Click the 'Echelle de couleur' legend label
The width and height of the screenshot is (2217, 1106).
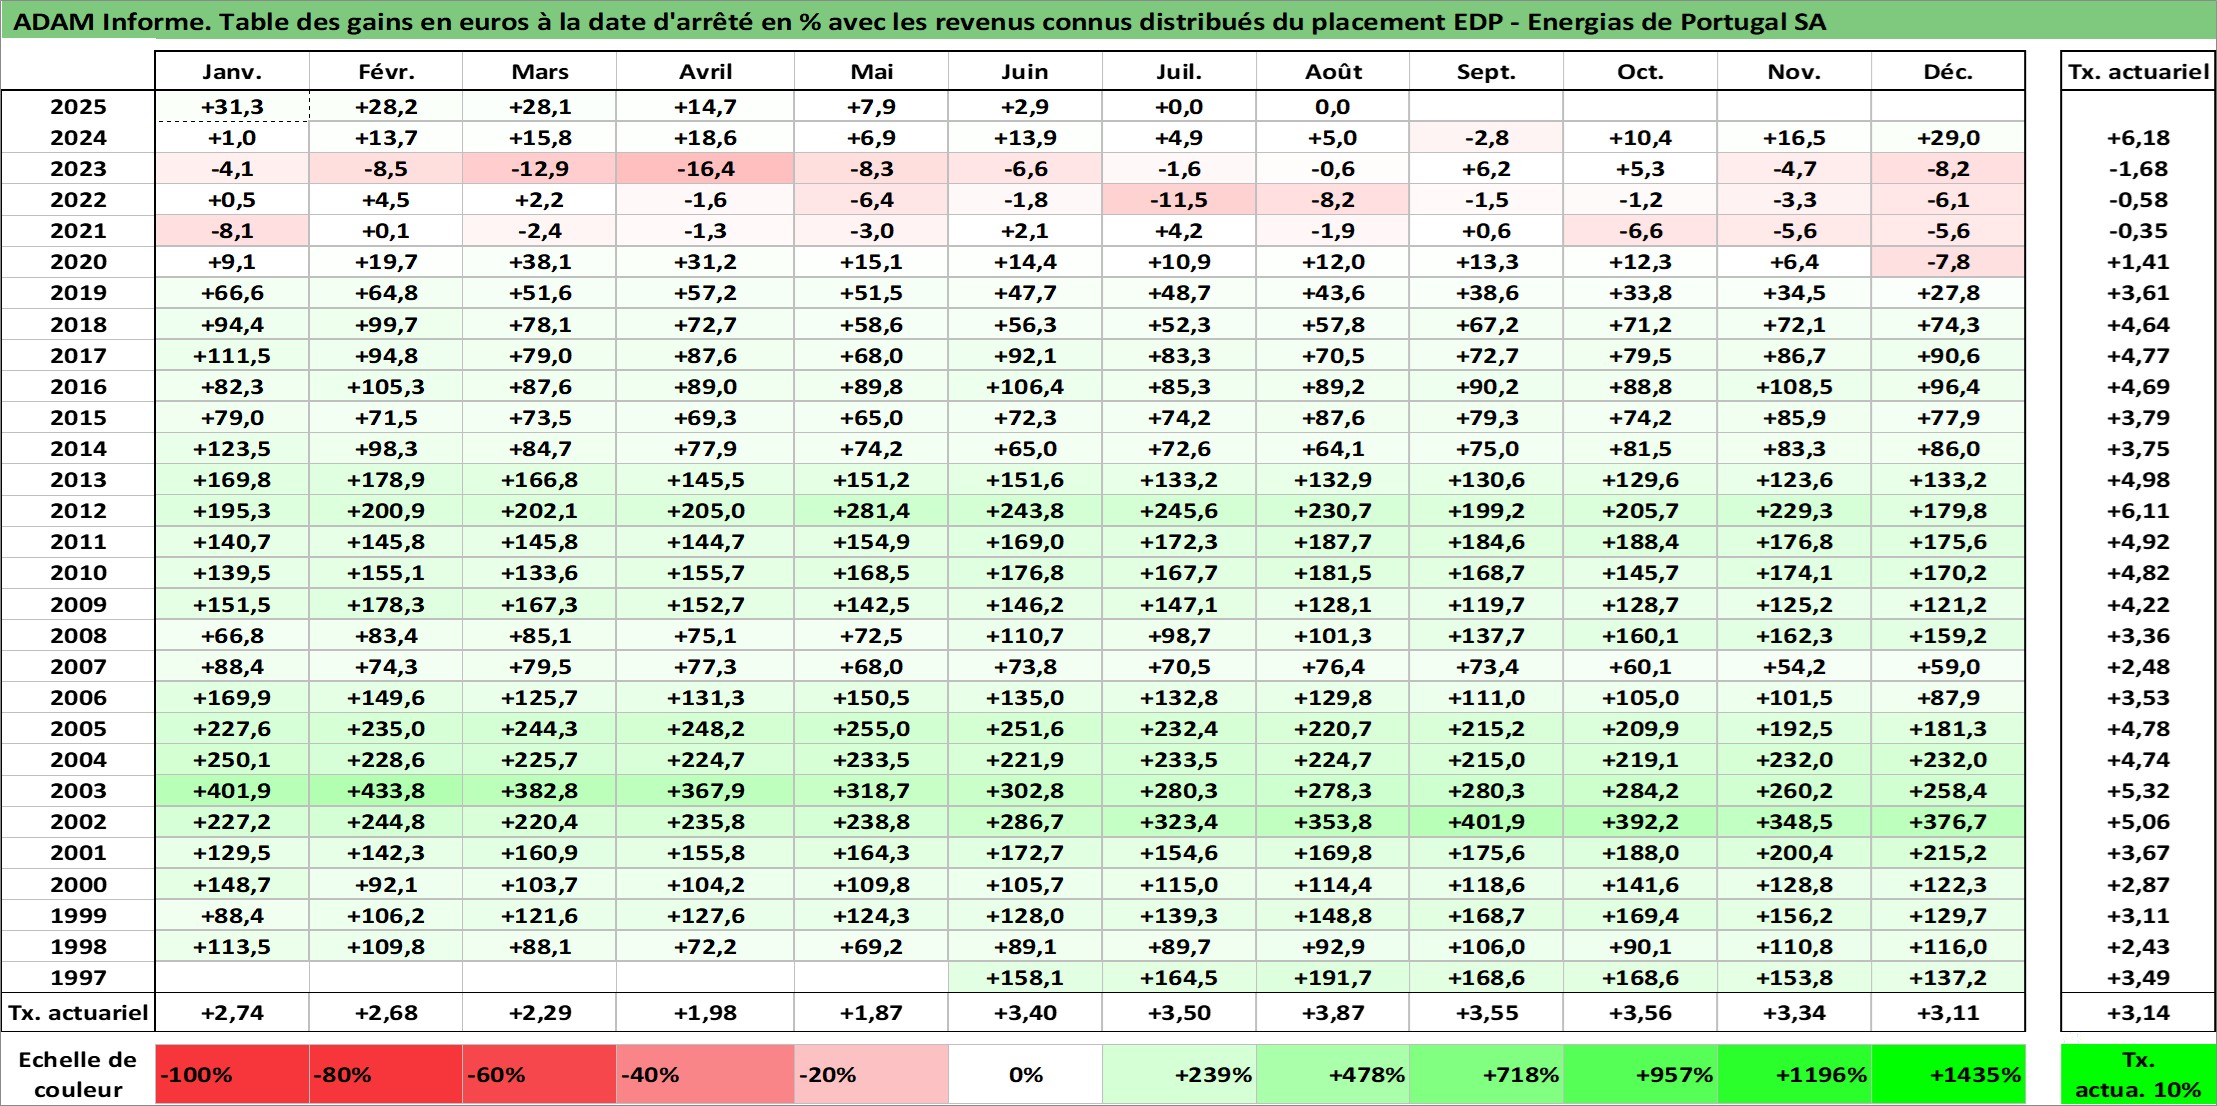tap(78, 1074)
